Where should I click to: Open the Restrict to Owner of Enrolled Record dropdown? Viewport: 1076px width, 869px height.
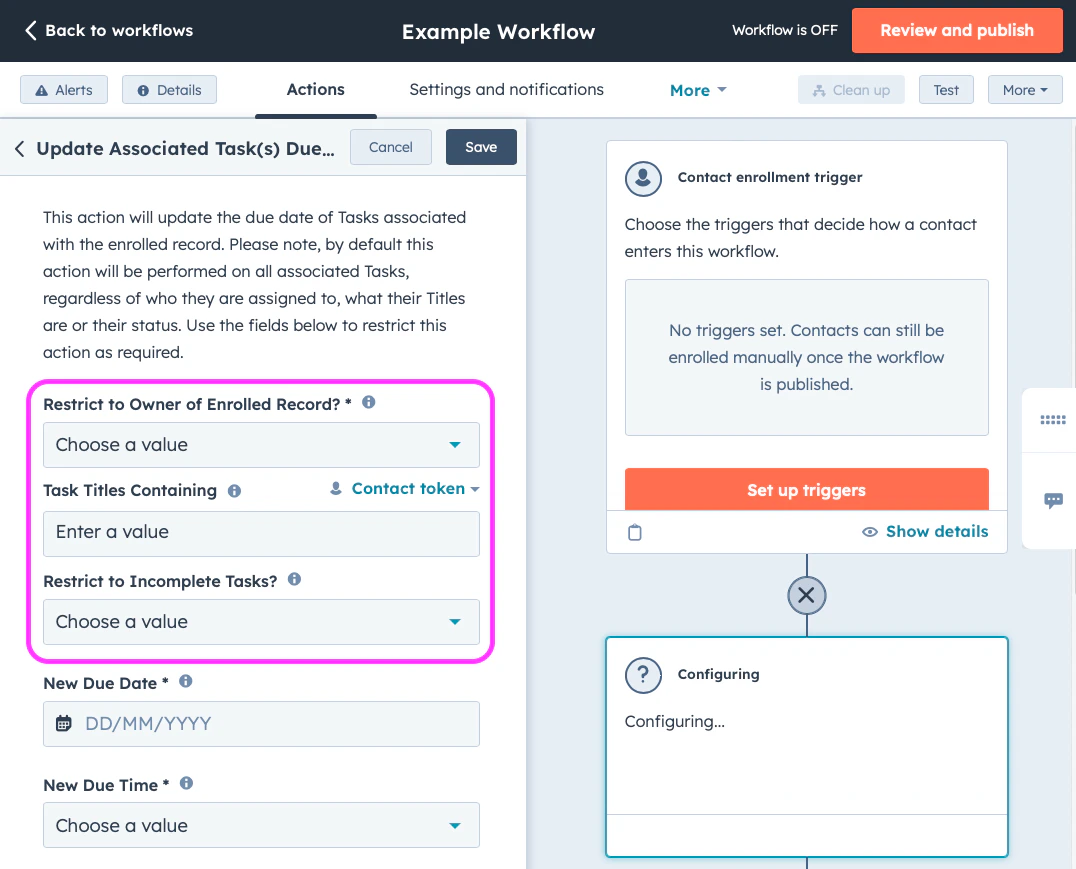pos(261,444)
